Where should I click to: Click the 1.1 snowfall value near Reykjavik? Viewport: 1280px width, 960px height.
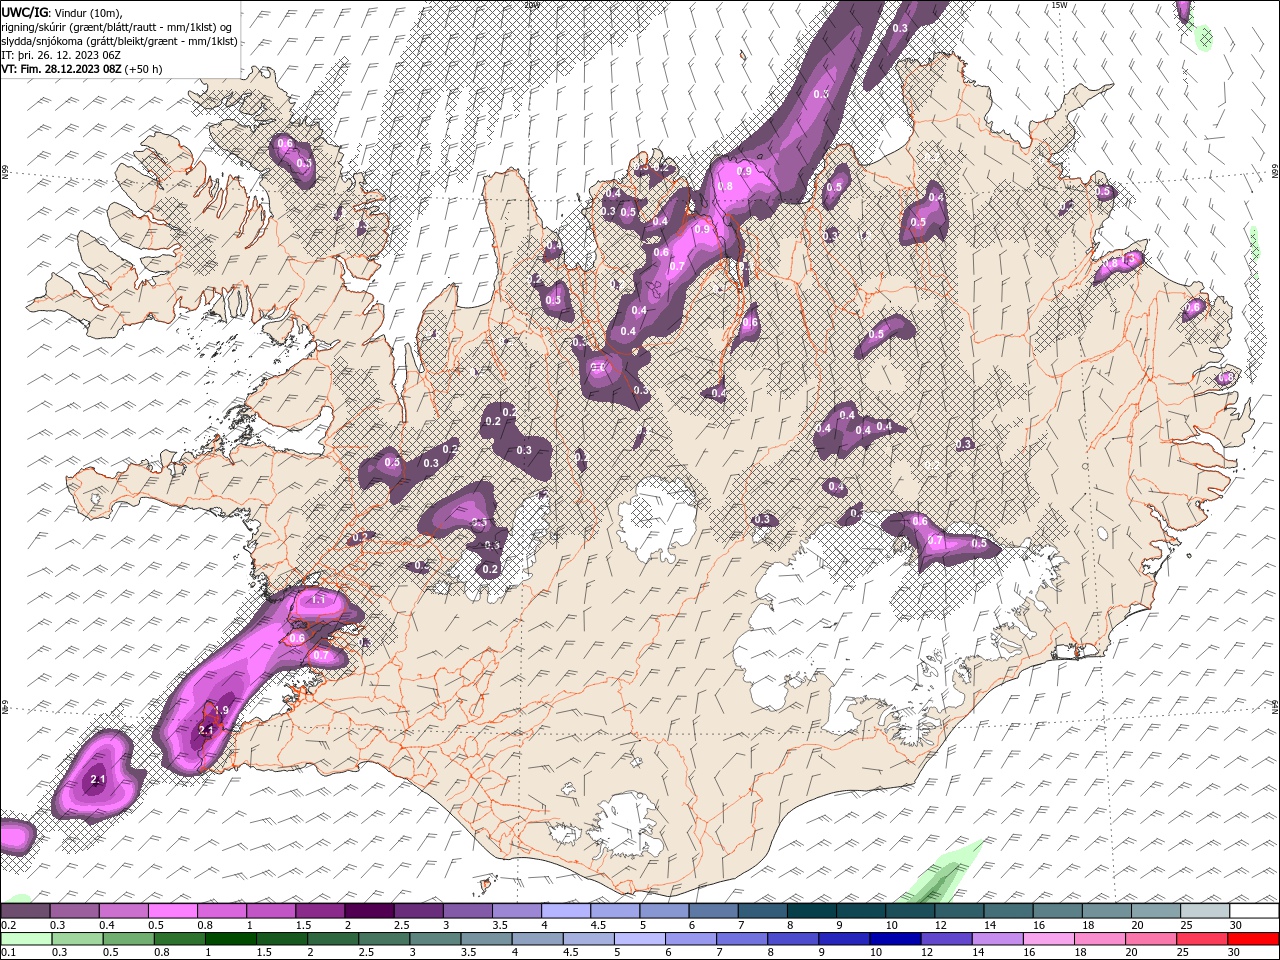pos(319,599)
